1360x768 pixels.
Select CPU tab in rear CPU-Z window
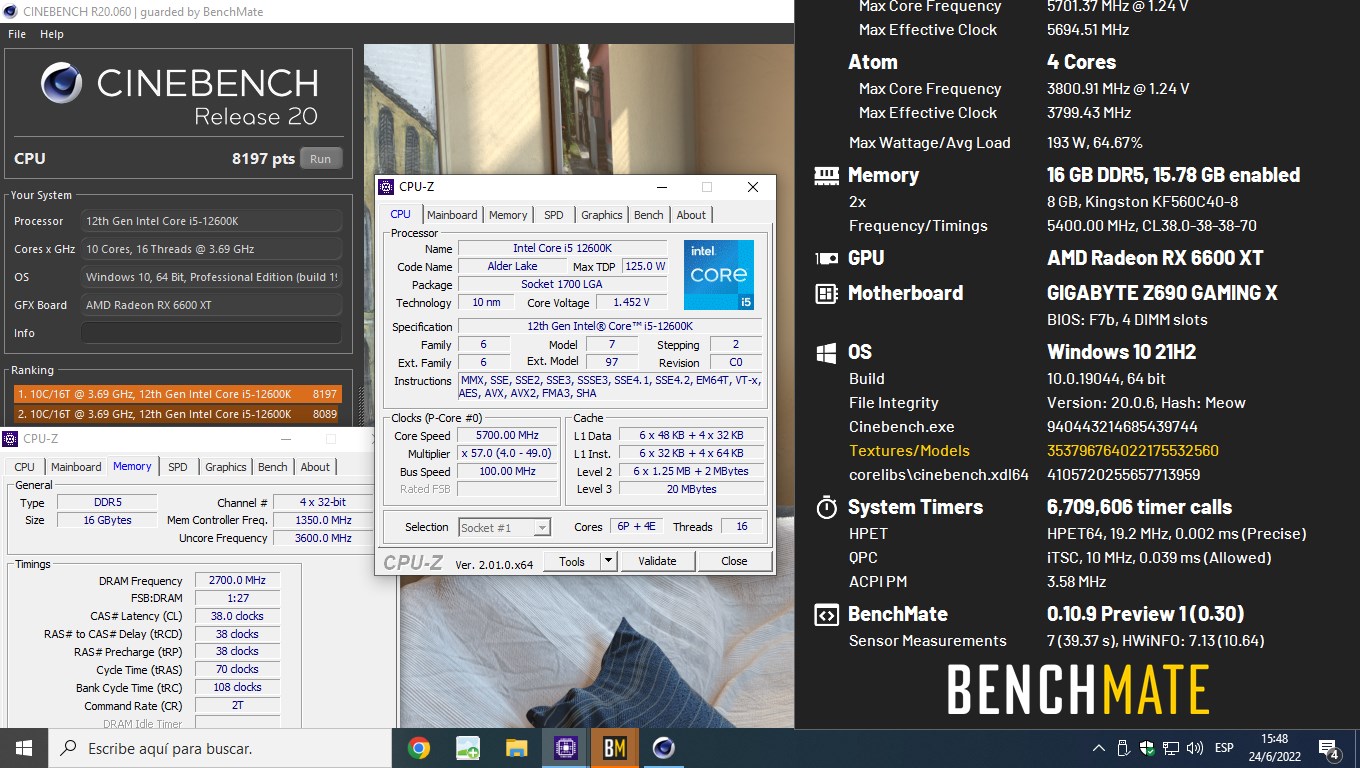tap(25, 467)
